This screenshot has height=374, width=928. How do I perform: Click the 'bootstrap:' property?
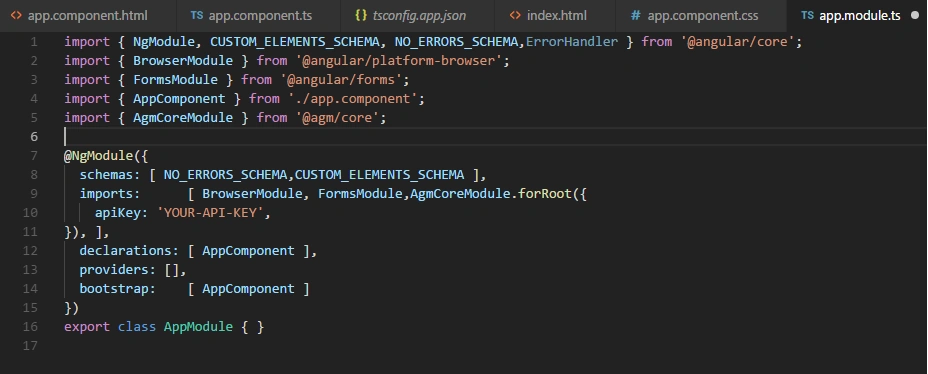click(118, 288)
